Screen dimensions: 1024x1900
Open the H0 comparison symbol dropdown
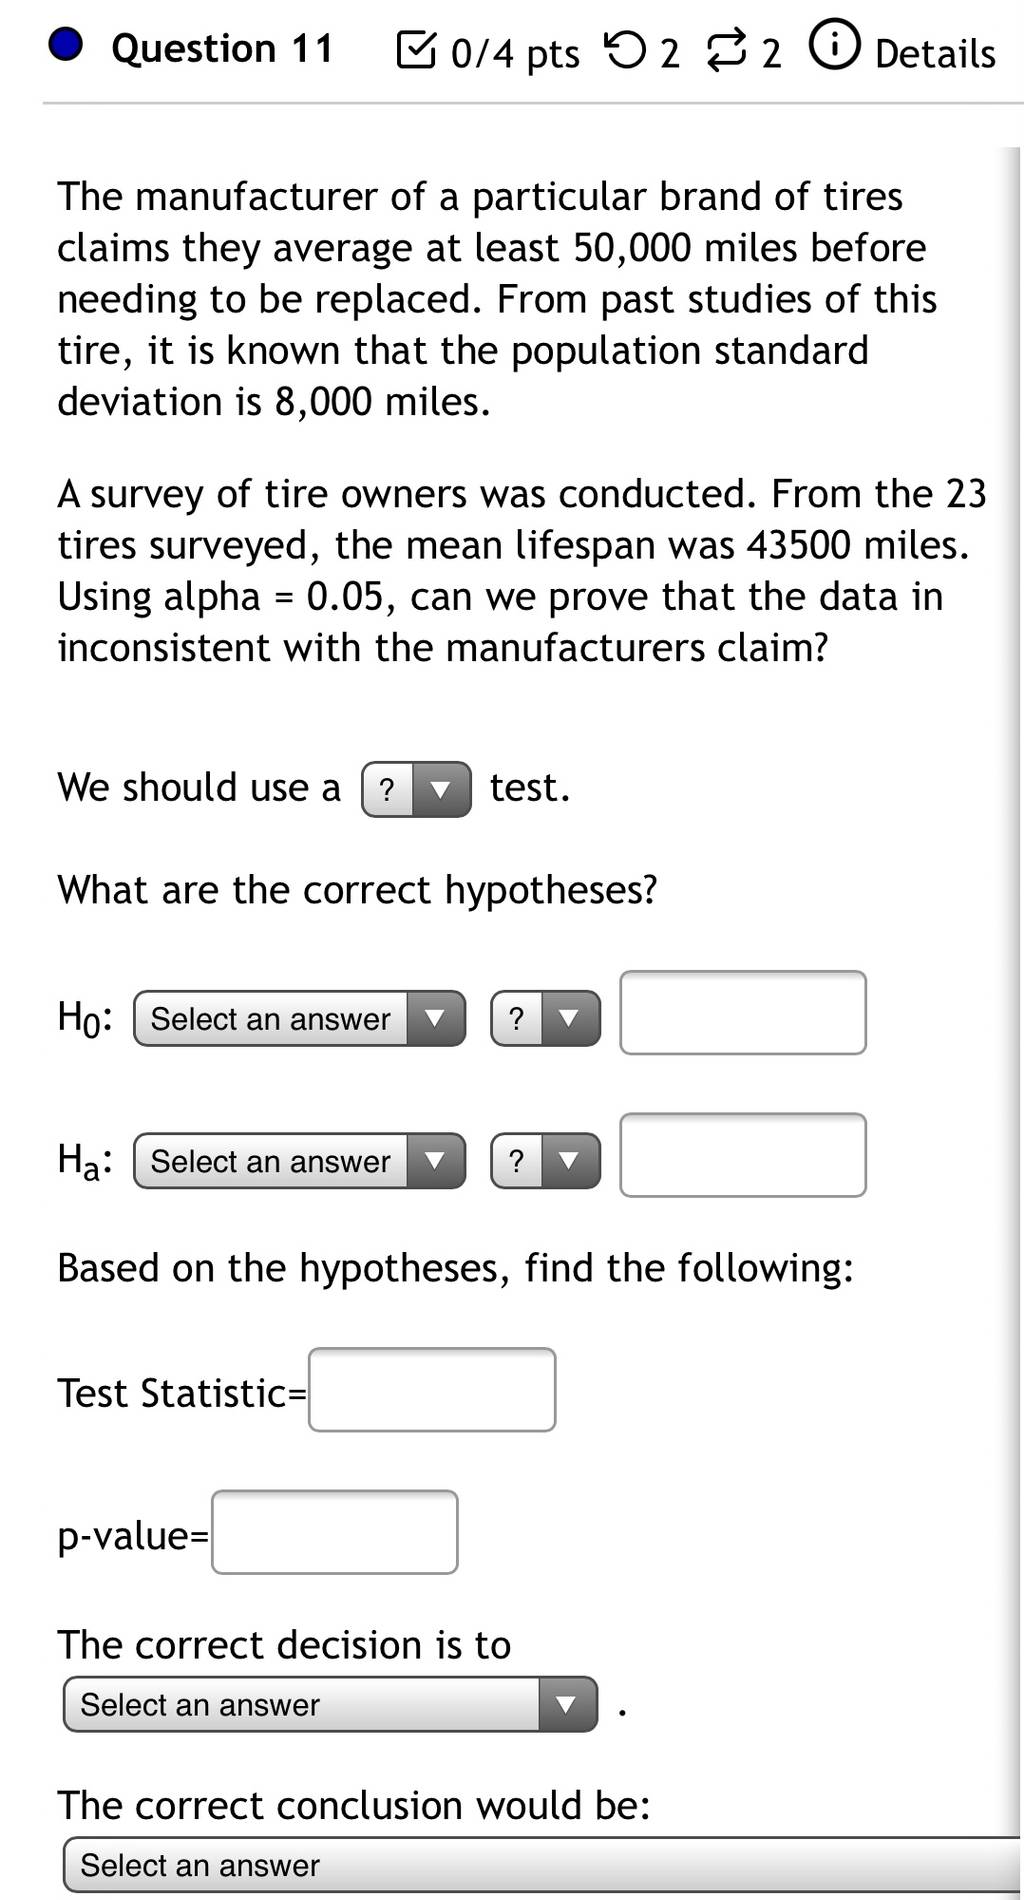545,1019
